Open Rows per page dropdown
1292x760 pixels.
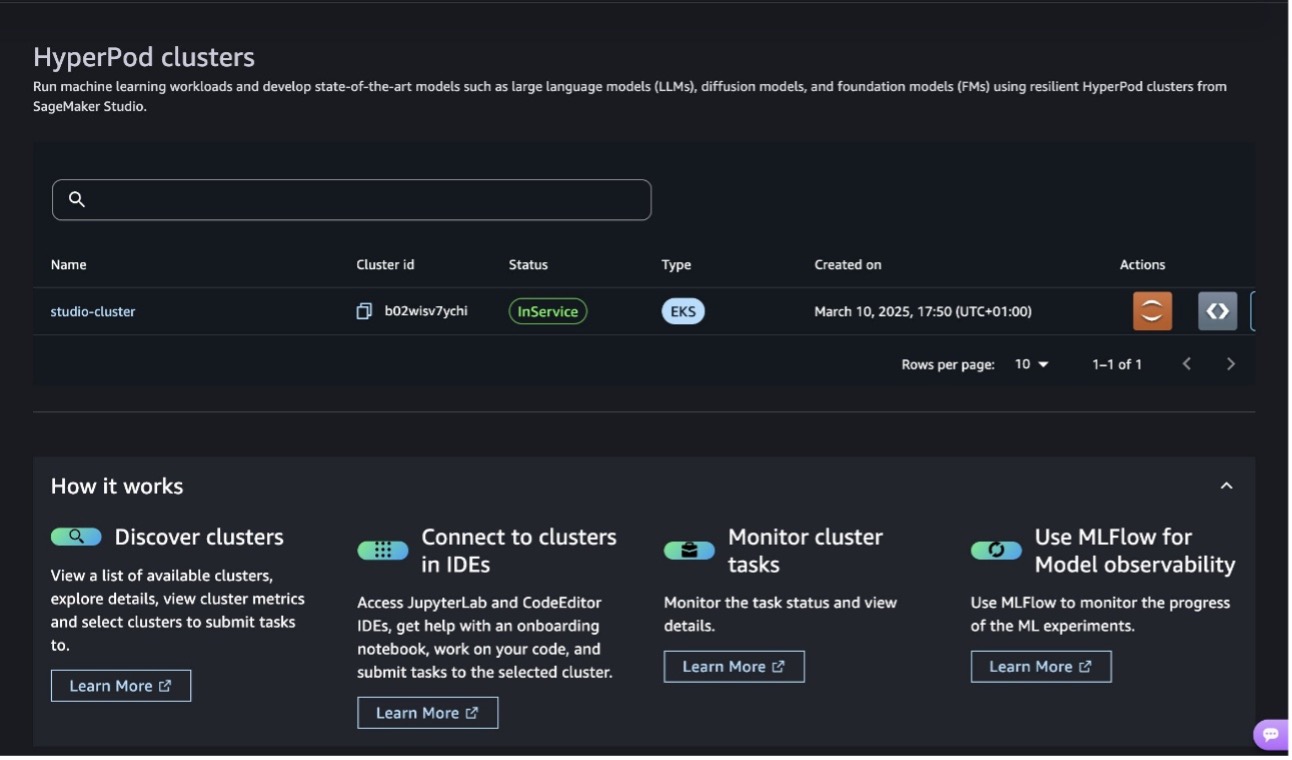[1032, 364]
